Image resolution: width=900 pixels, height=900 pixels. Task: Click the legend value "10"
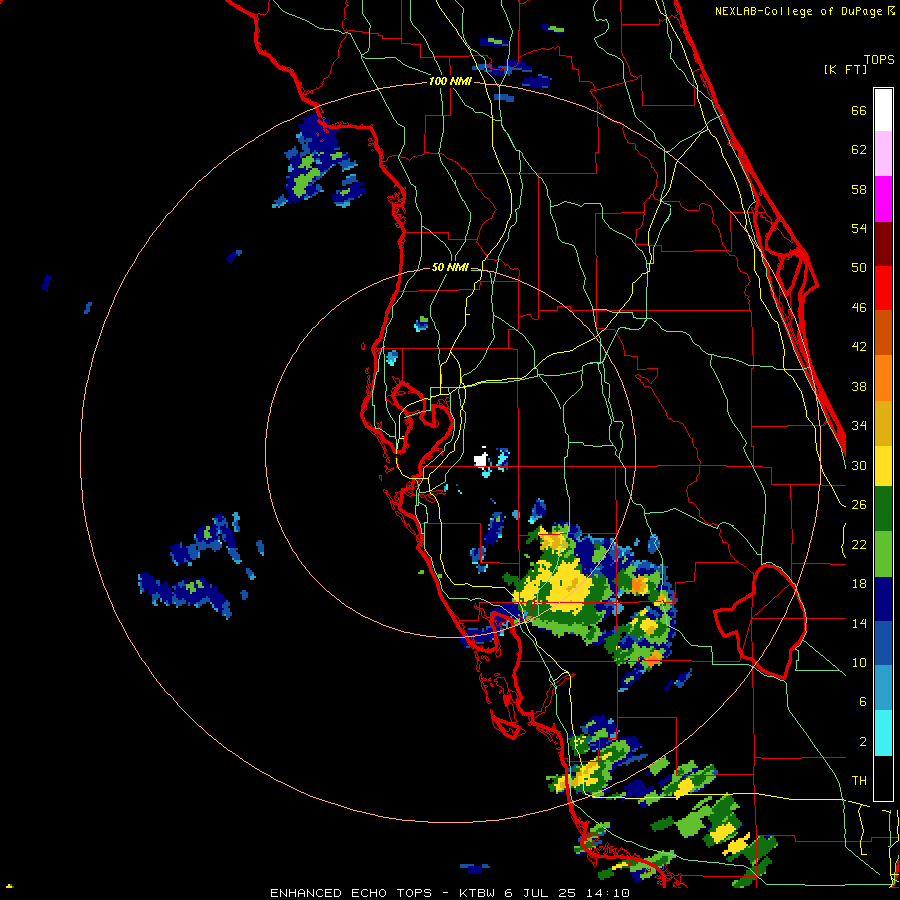coord(859,663)
